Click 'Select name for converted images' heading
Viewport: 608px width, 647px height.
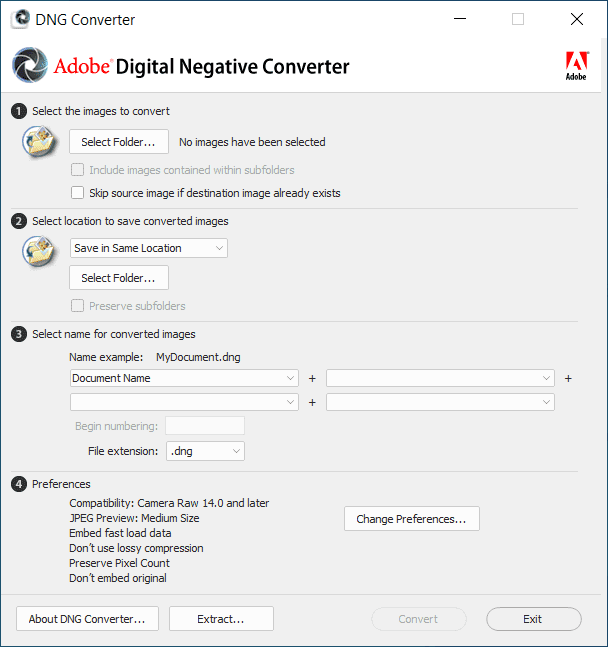point(114,334)
